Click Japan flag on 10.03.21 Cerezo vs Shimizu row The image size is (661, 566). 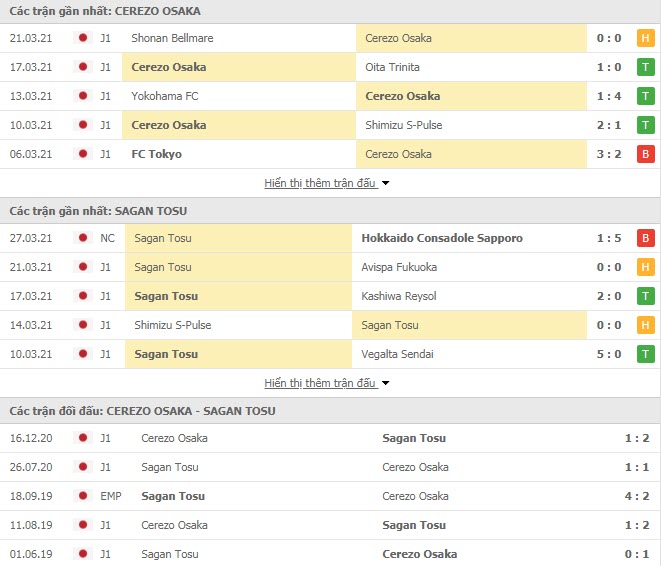pyautogui.click(x=83, y=125)
